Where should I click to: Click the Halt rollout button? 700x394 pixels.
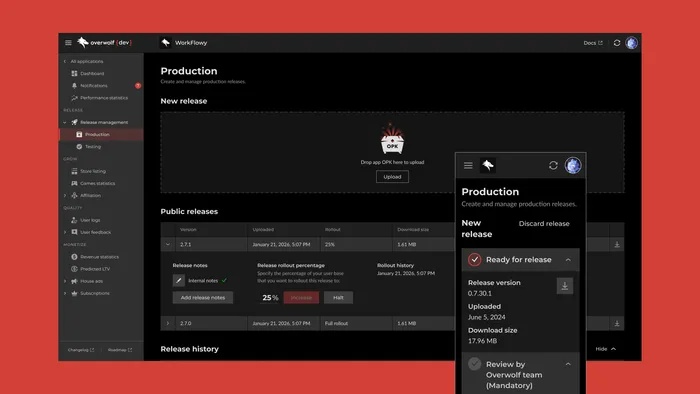pyautogui.click(x=338, y=298)
